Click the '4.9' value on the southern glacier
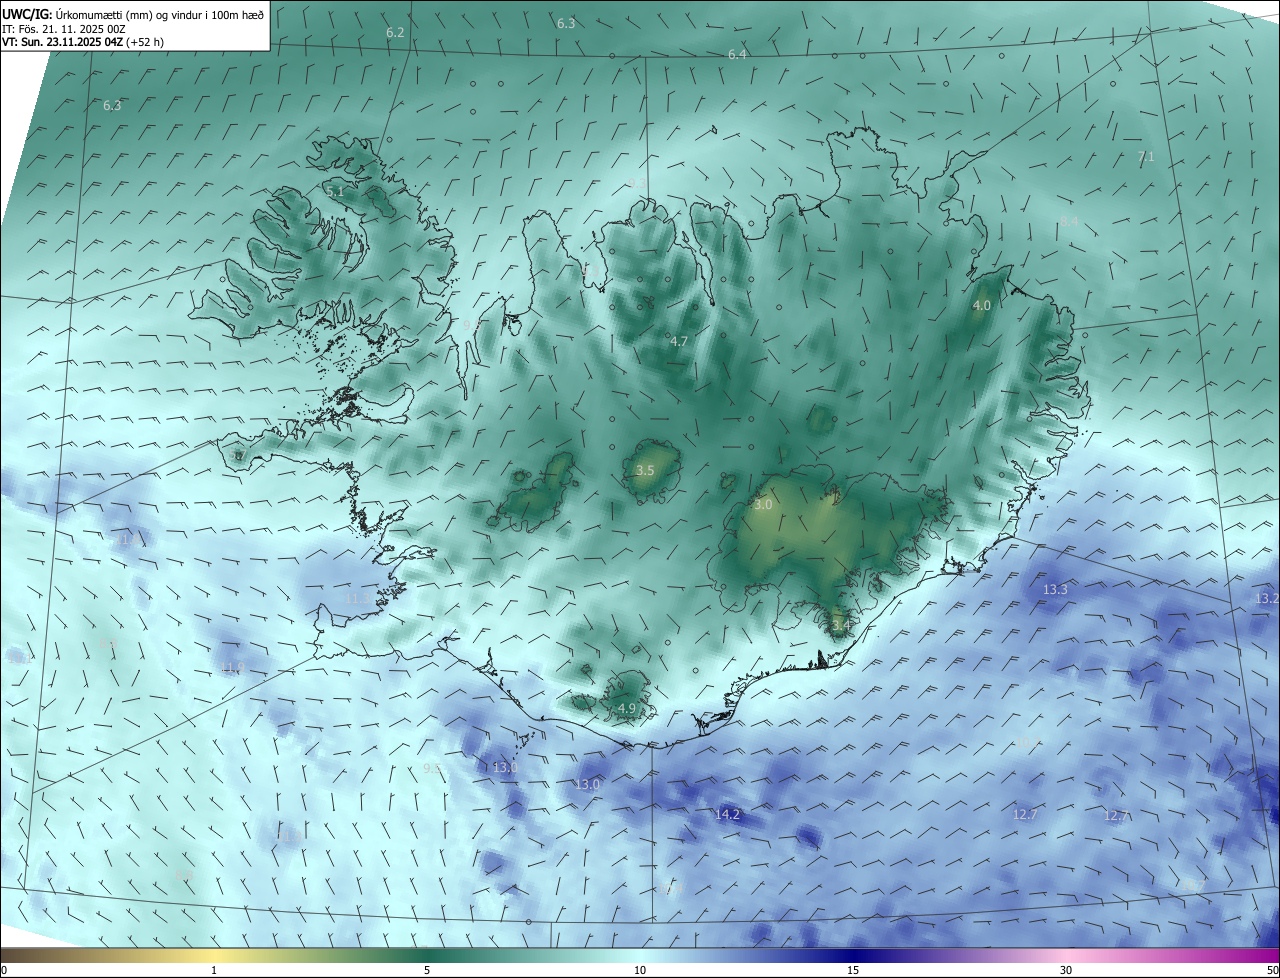 tap(627, 709)
